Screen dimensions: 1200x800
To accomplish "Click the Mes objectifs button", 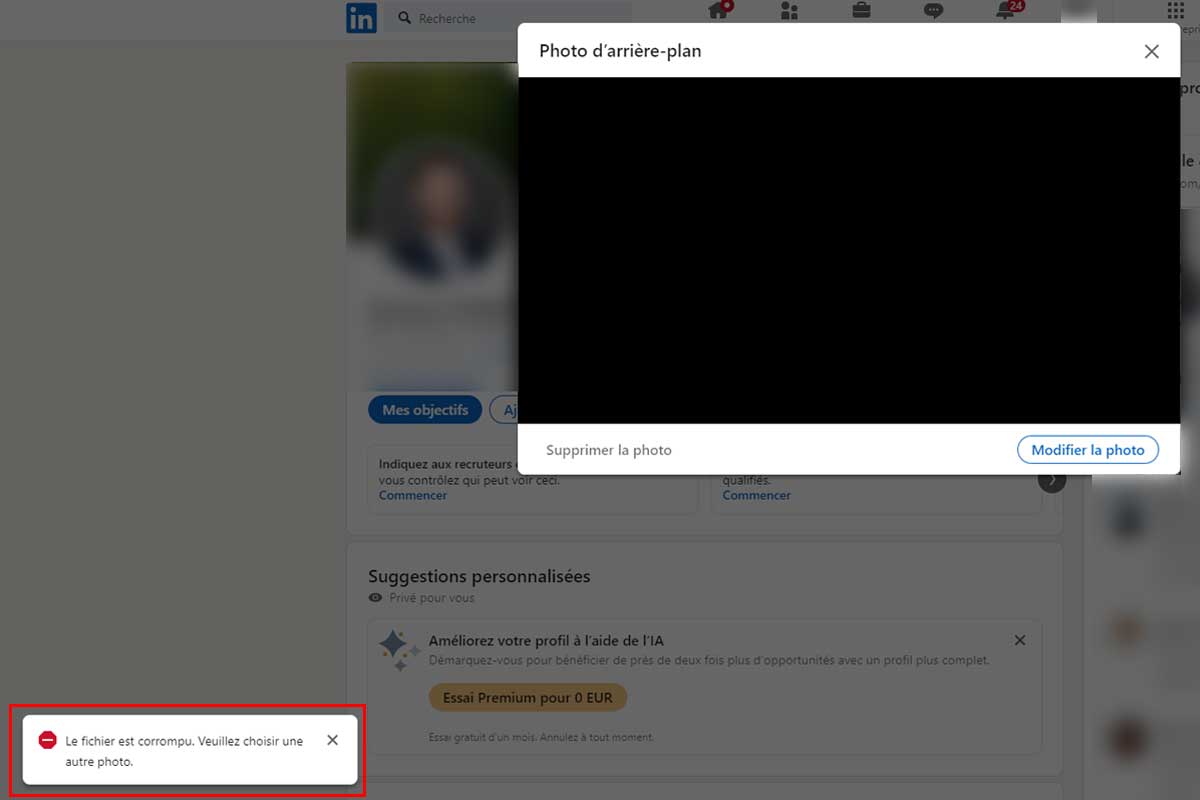I will [425, 410].
